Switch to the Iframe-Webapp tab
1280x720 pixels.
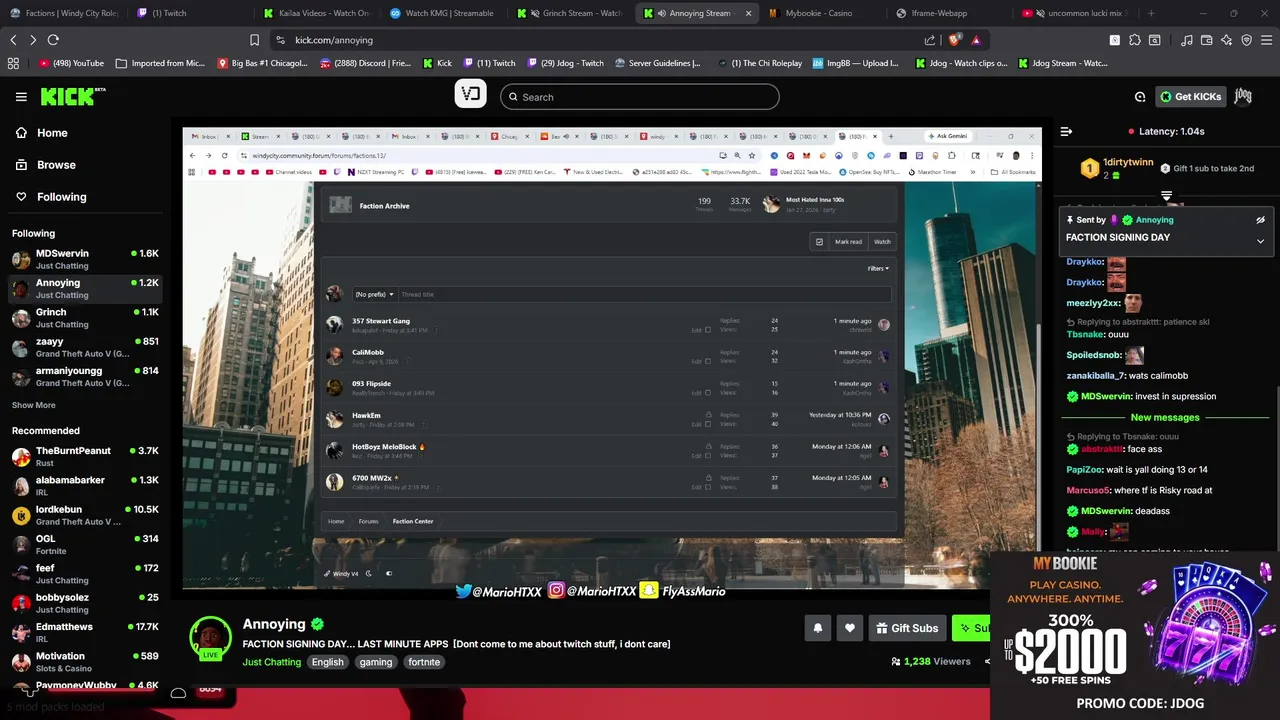pos(947,13)
